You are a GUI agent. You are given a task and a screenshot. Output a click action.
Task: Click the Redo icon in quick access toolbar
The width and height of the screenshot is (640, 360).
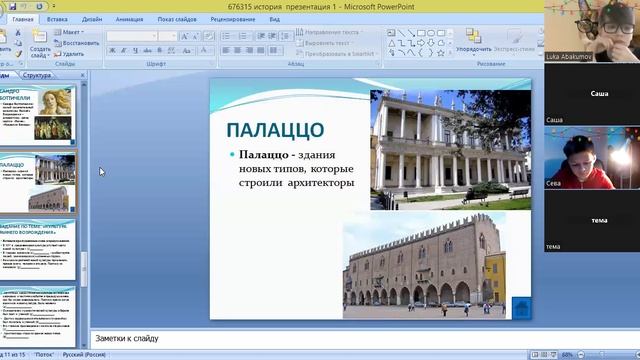pyautogui.click(x=39, y=7)
